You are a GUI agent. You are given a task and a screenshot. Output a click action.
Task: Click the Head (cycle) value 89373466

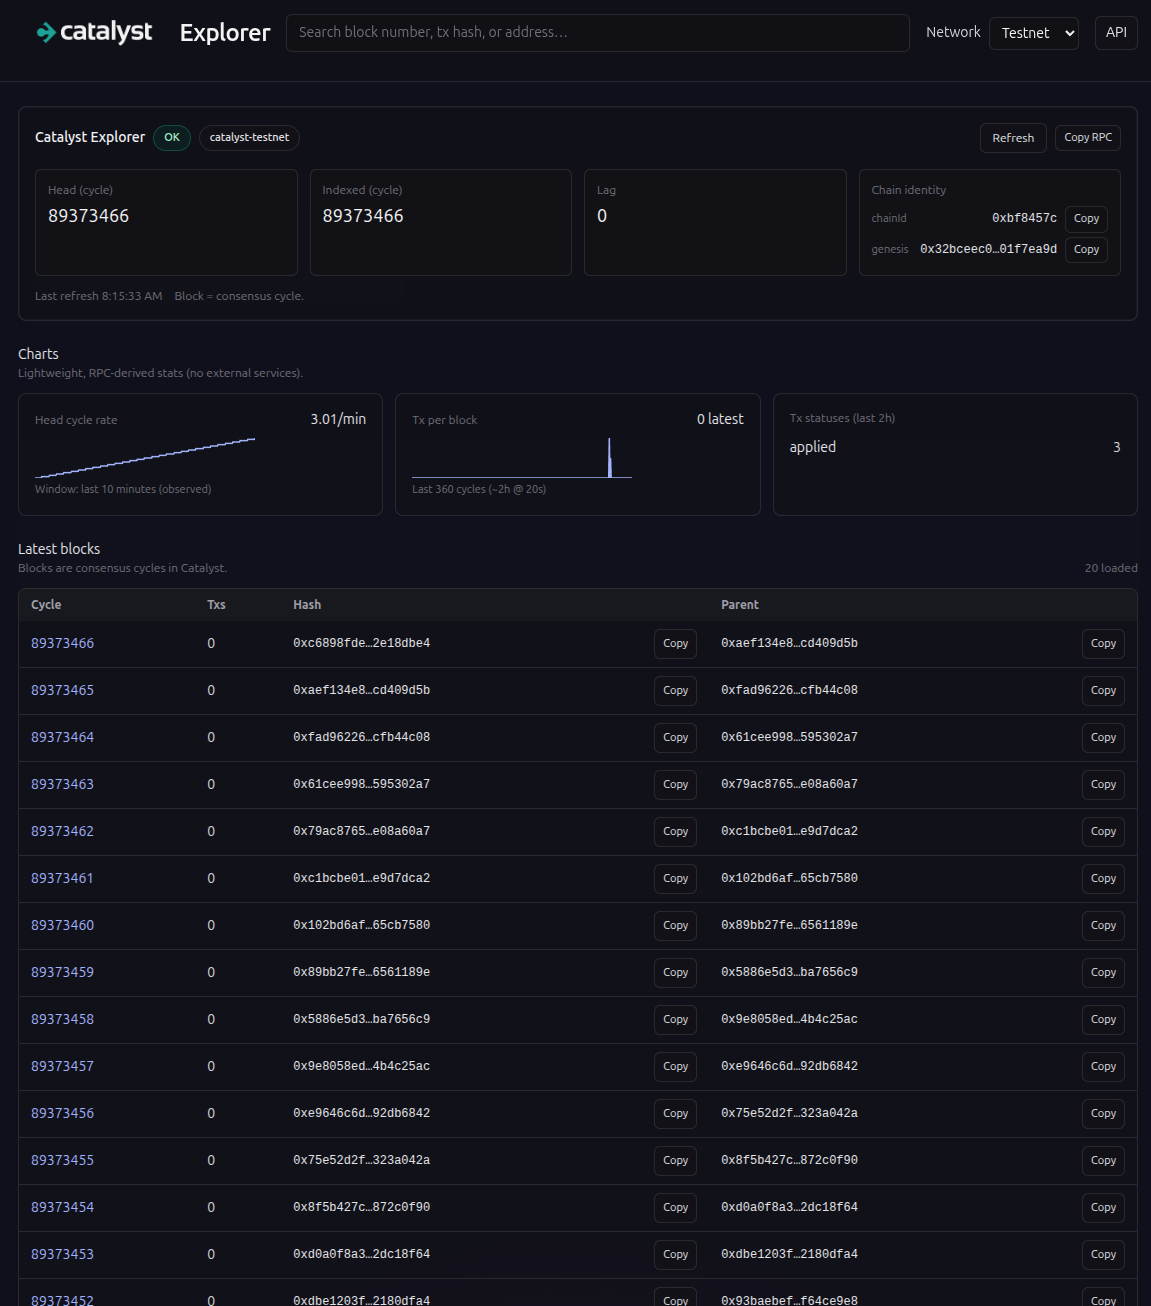point(88,216)
